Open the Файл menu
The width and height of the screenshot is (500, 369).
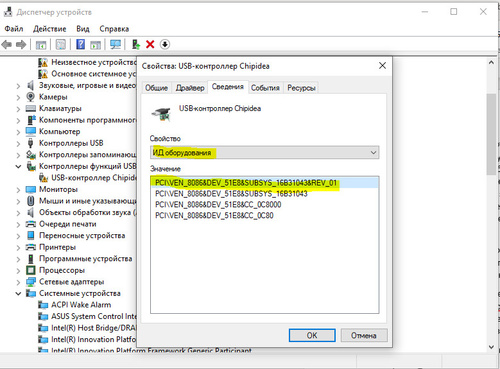coord(14,29)
